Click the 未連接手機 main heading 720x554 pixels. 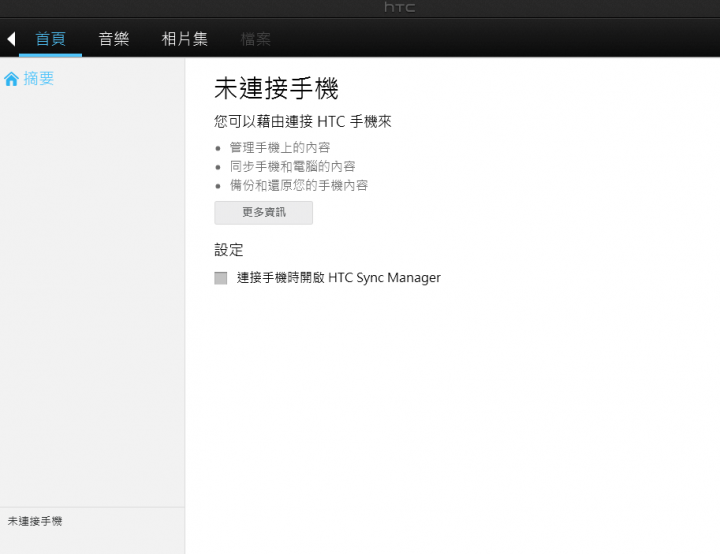(276, 89)
